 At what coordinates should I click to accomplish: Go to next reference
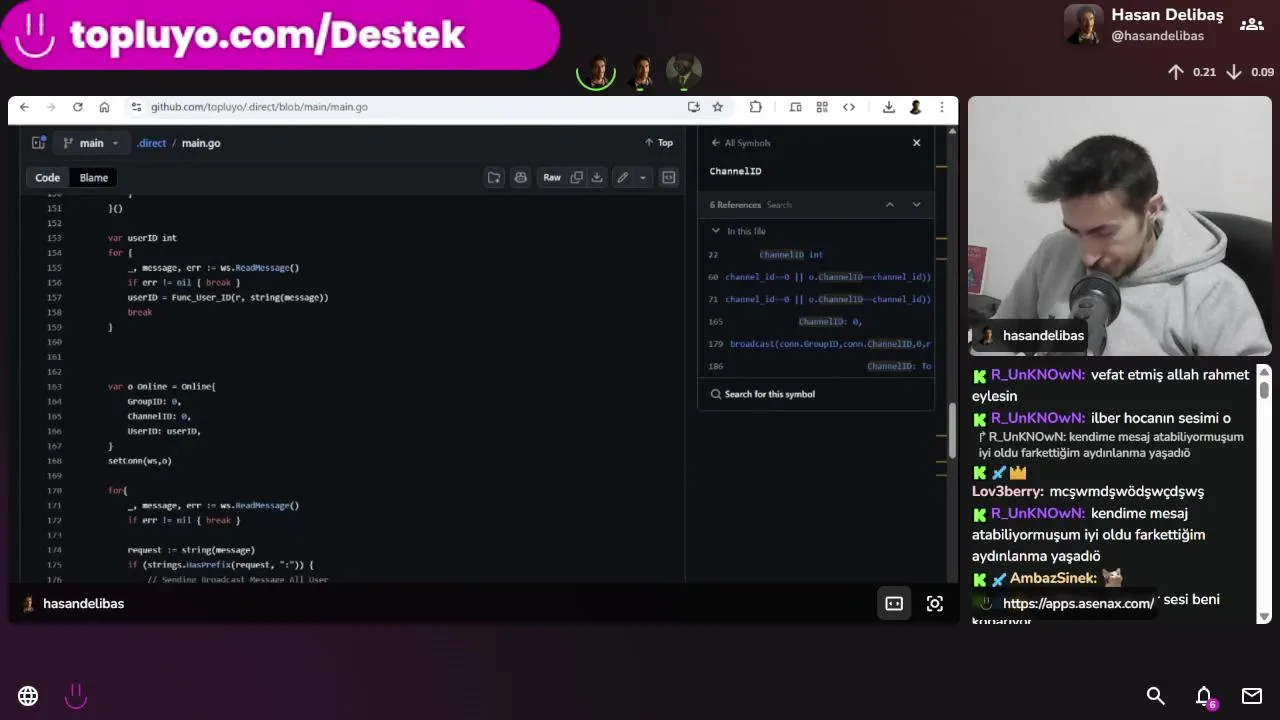coord(916,205)
